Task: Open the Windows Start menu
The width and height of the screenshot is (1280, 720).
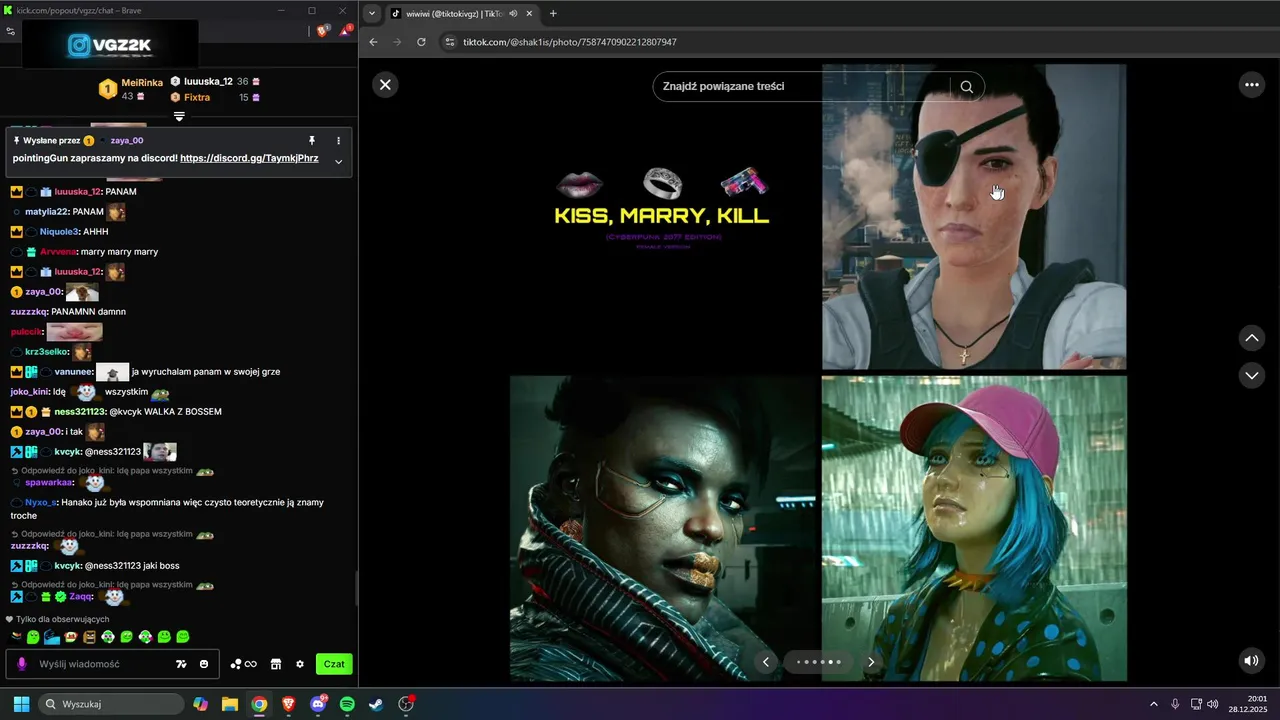Action: [21, 704]
